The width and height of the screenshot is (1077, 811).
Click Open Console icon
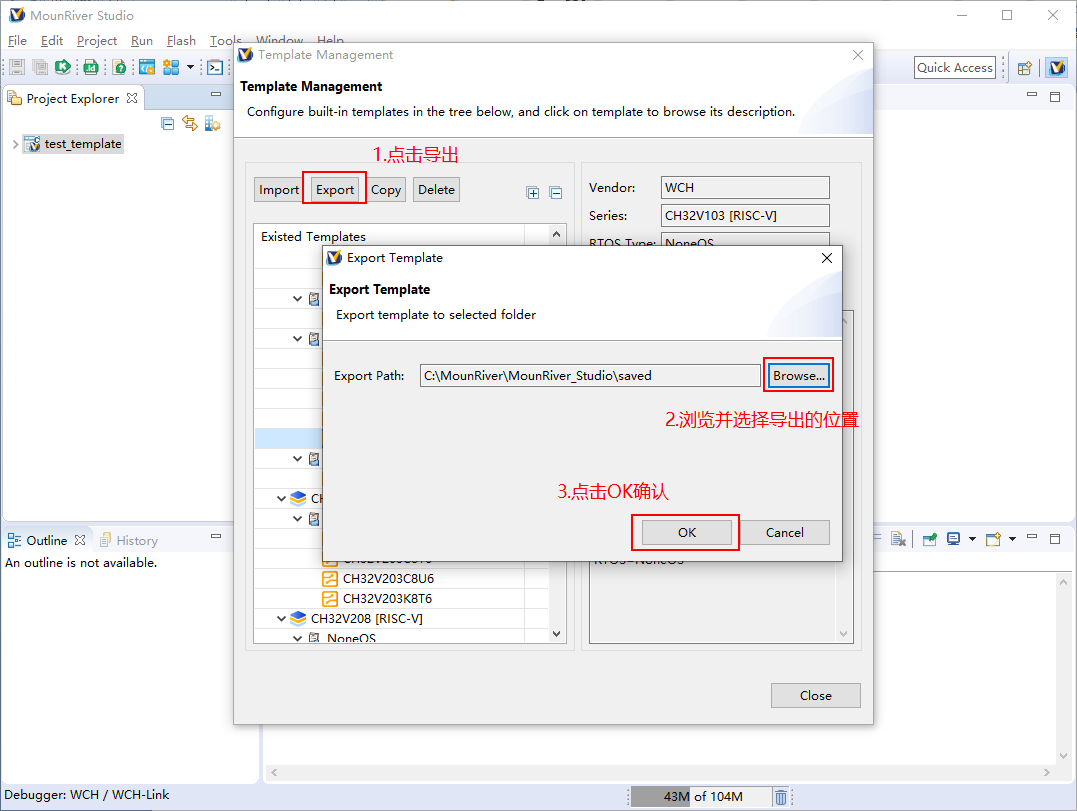pos(993,539)
